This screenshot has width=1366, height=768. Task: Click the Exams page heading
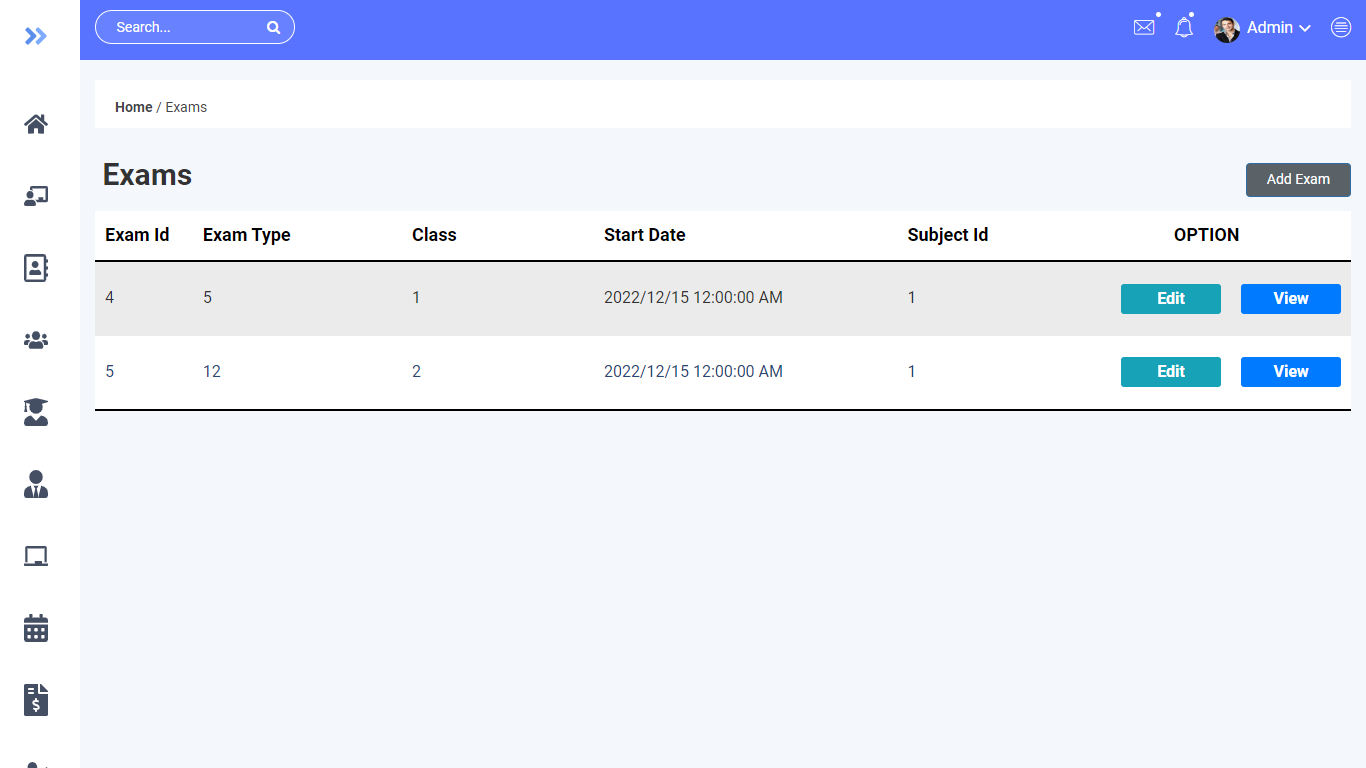pyautogui.click(x=148, y=175)
